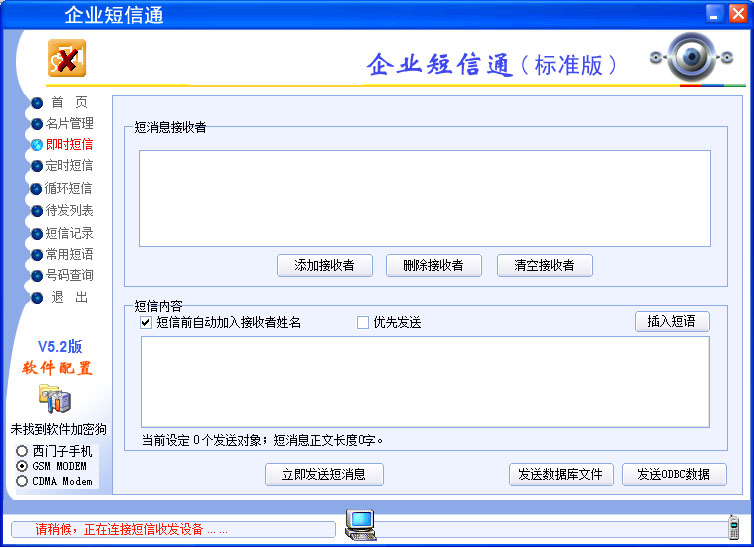This screenshot has width=754, height=548.
Task: Click the computer icon in status bar
Action: click(359, 522)
